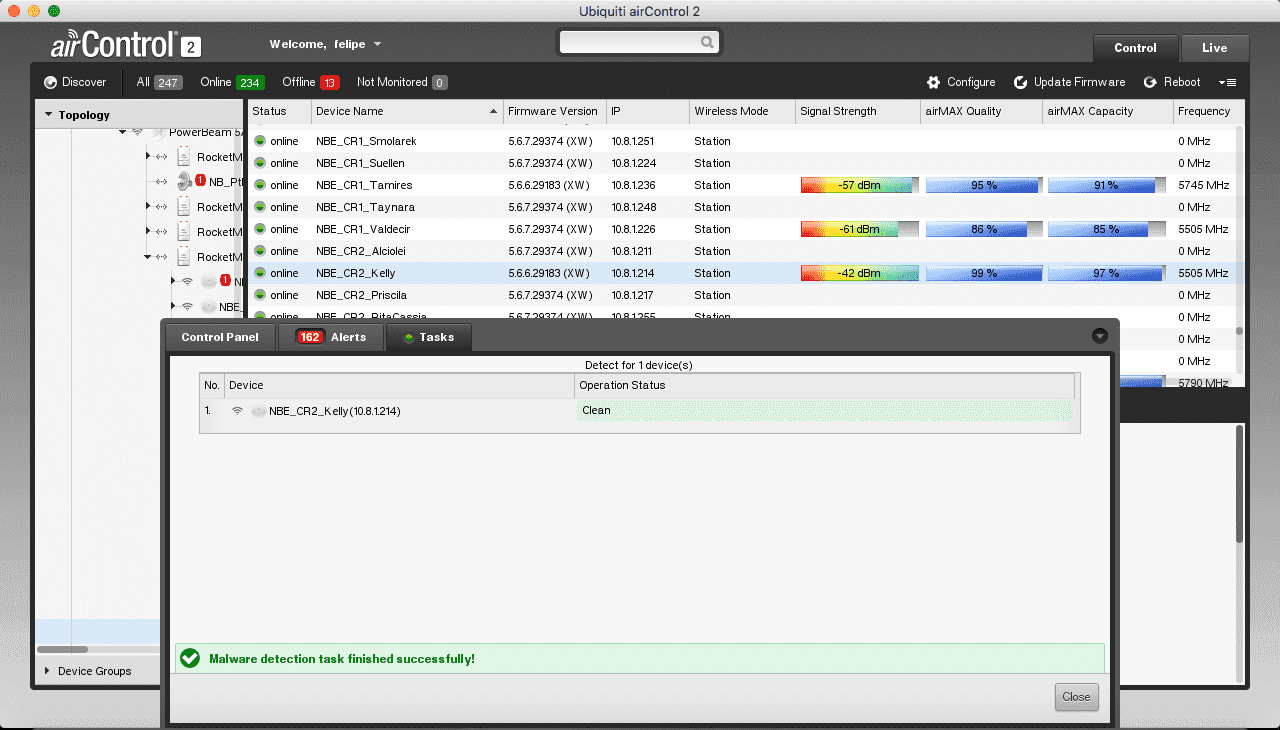Click the magnifier icon in search box
Image resolution: width=1280 pixels, height=730 pixels.
(x=707, y=42)
